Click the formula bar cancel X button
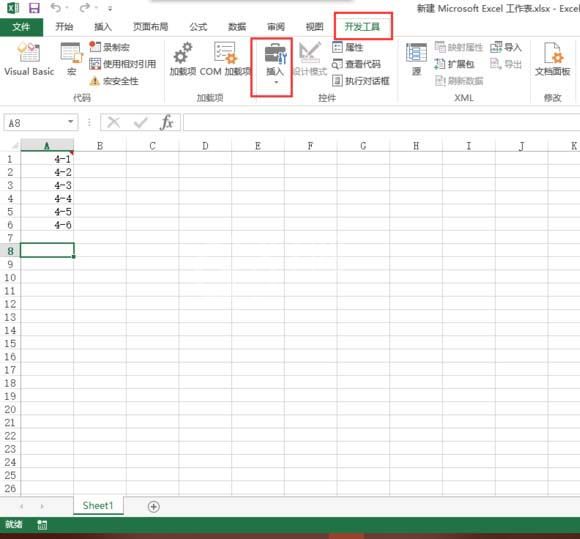This screenshot has height=539, width=580. coord(114,122)
